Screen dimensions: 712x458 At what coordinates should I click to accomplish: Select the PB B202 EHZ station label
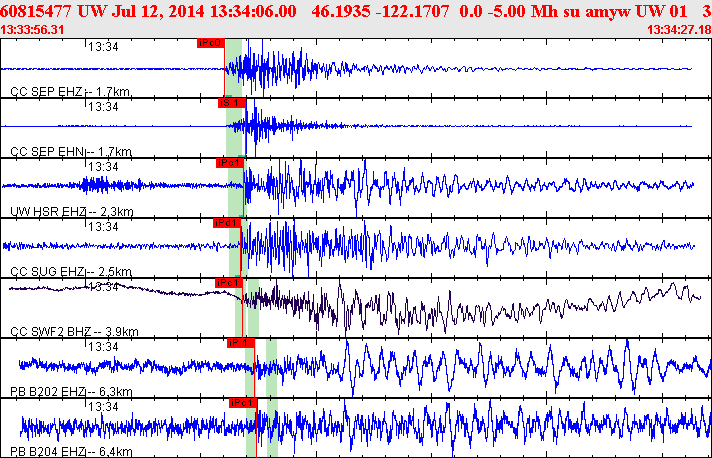72,392
